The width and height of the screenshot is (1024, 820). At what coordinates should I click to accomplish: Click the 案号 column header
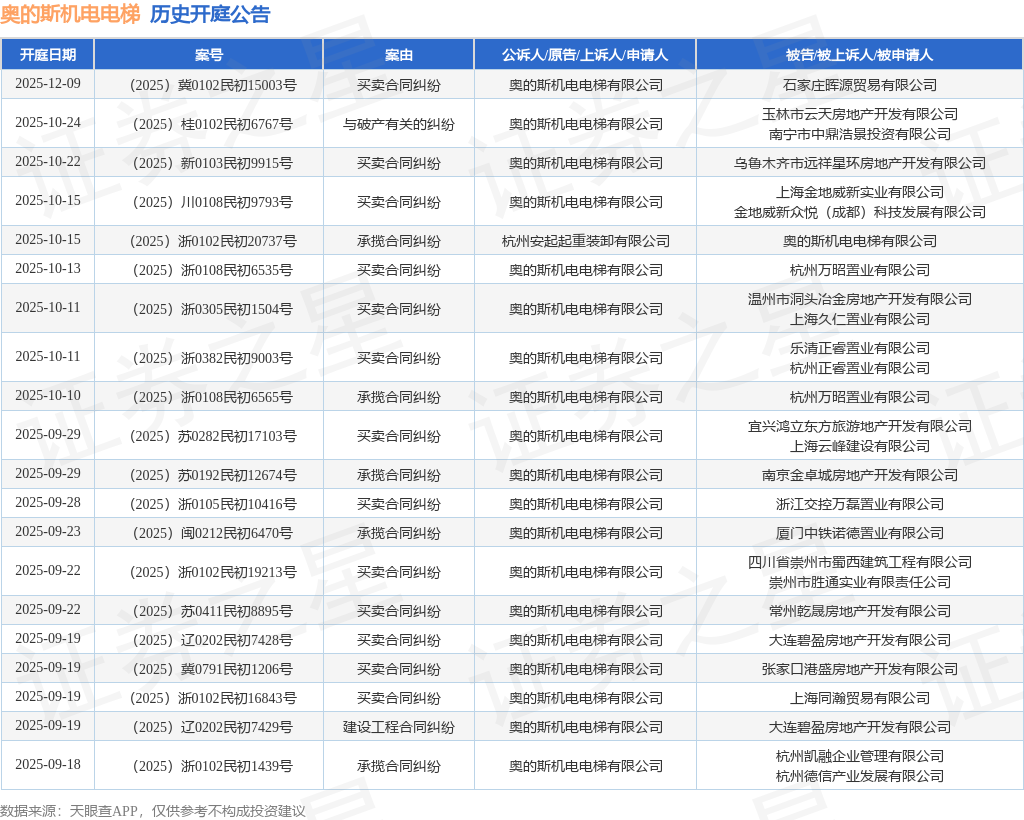pos(209,55)
